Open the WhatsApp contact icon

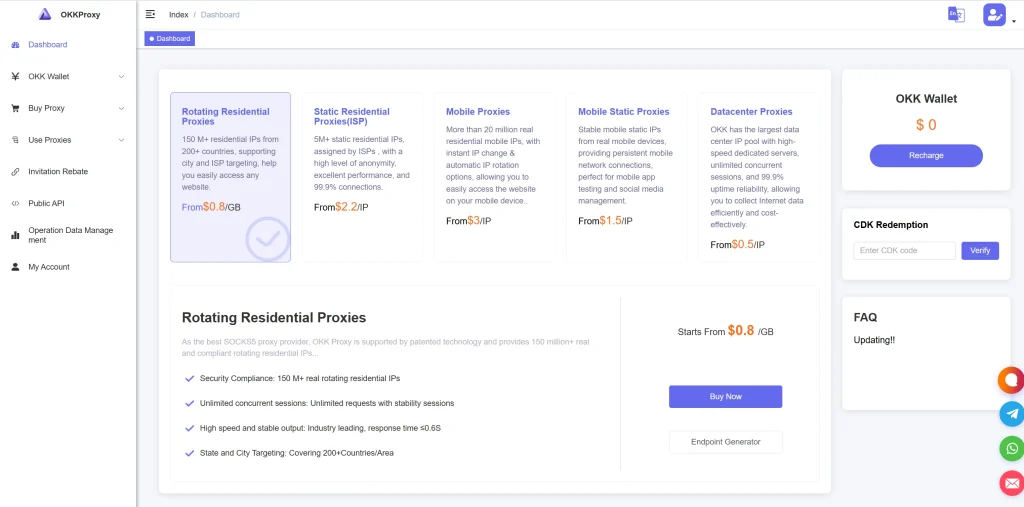click(1012, 449)
